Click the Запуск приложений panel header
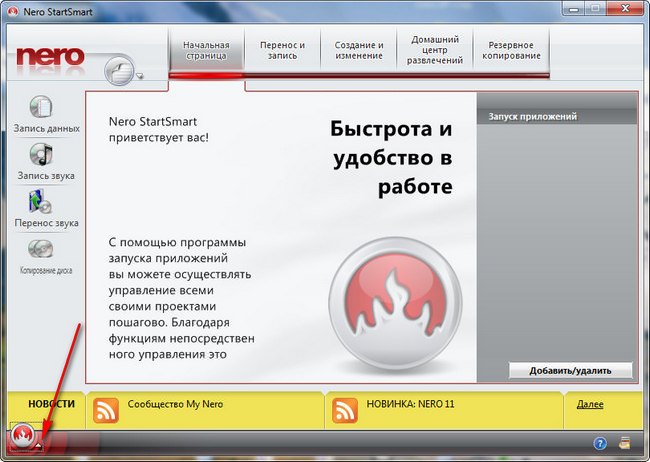This screenshot has width=650, height=462. point(557,117)
